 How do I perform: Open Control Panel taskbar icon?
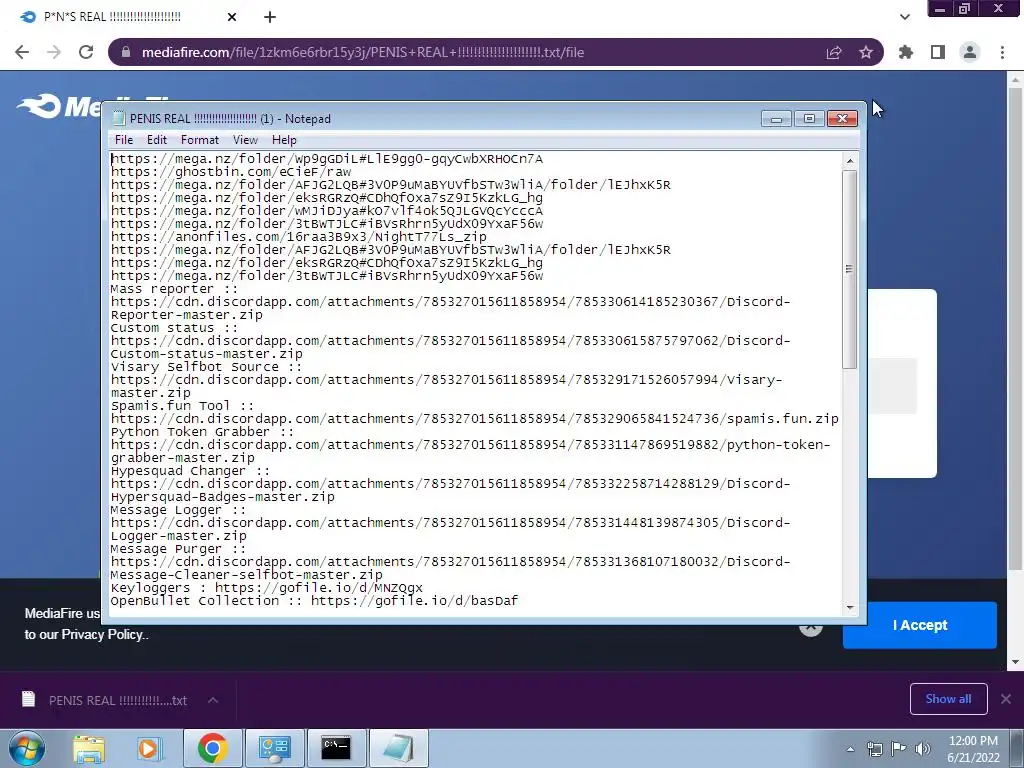pos(274,748)
